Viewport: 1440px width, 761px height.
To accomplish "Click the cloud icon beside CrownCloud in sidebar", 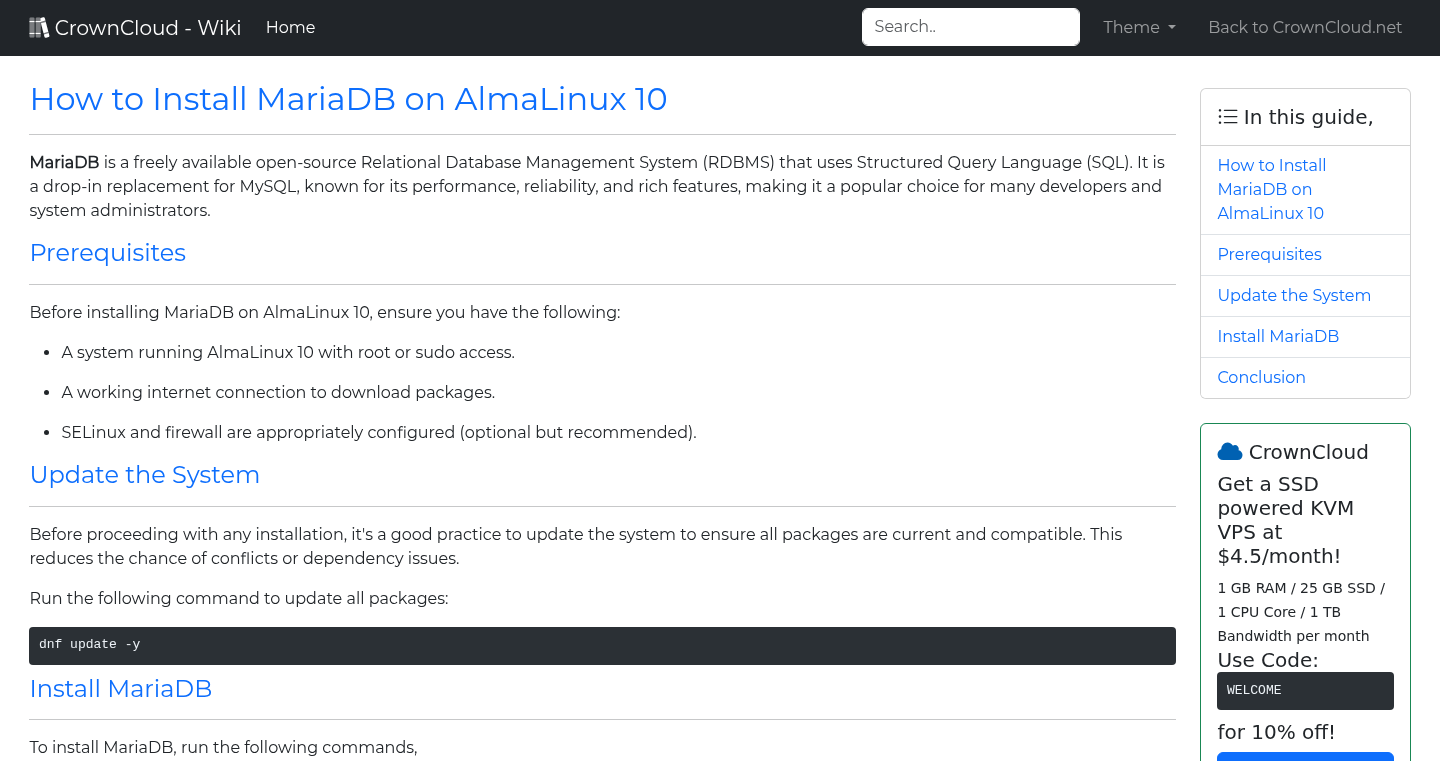I will coord(1229,451).
